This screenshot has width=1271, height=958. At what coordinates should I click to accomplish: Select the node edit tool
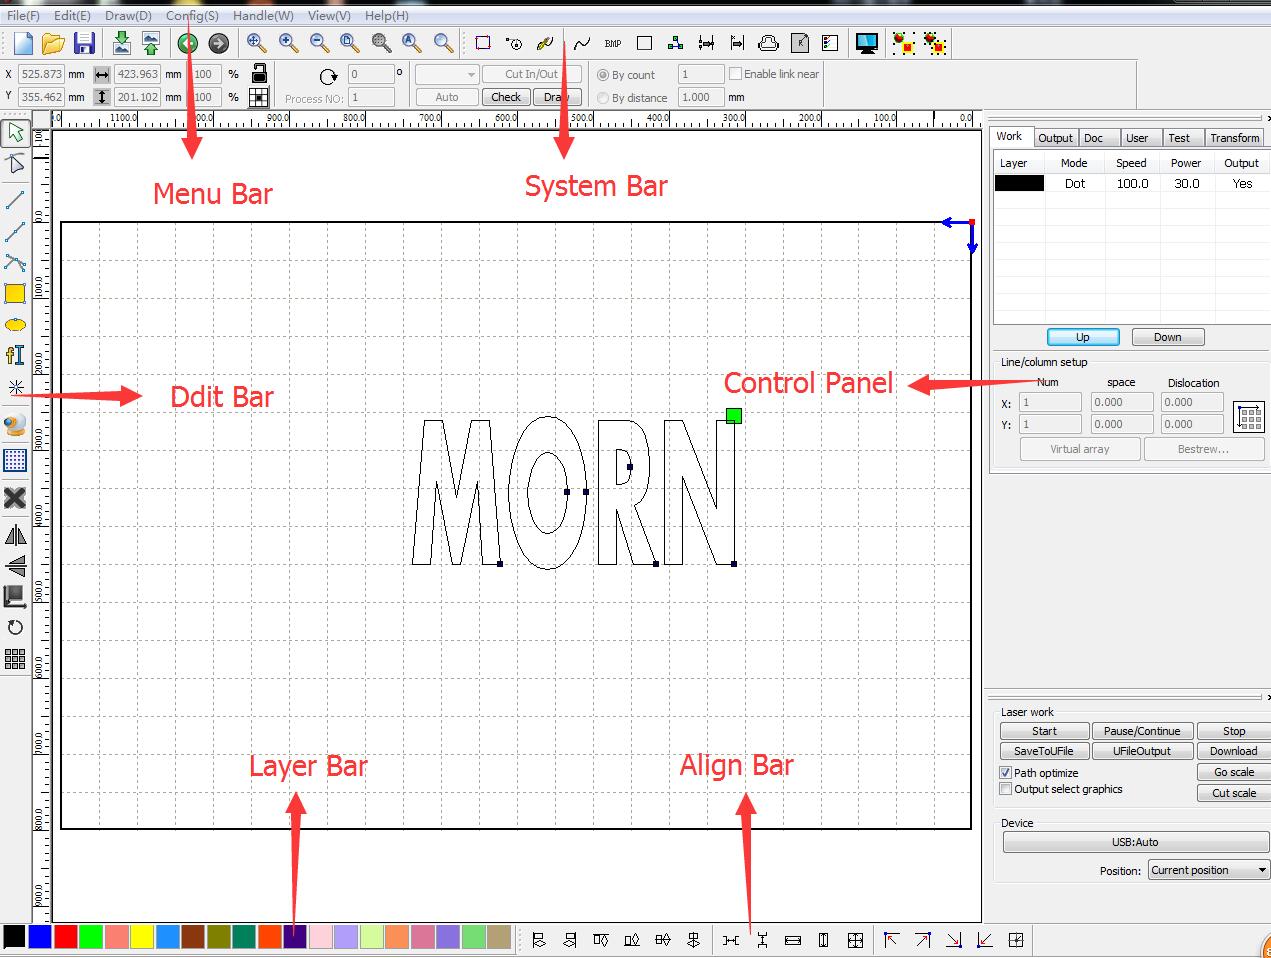[x=15, y=164]
